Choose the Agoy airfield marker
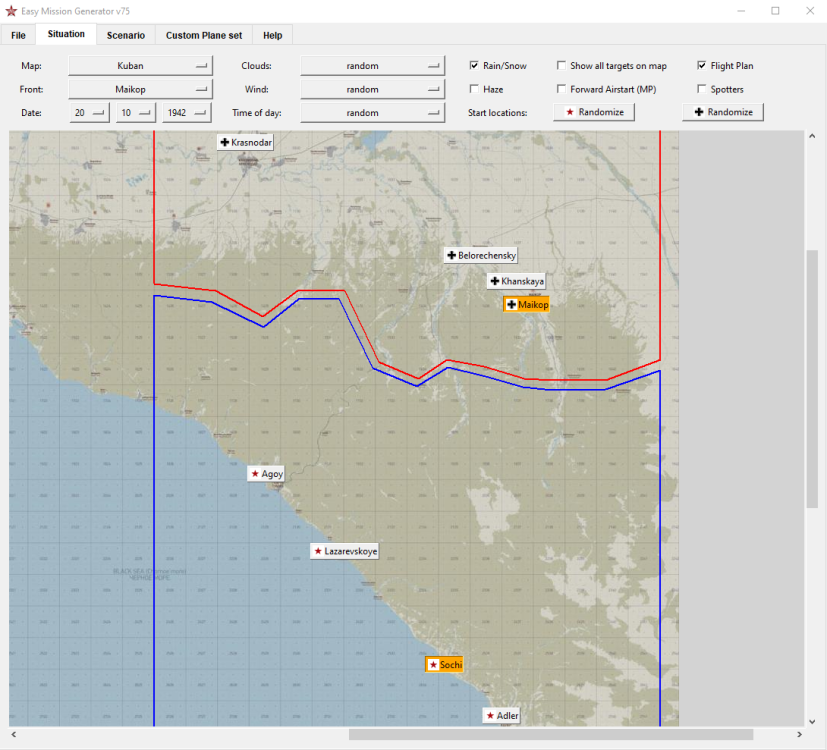This screenshot has width=827, height=750. click(x=266, y=474)
